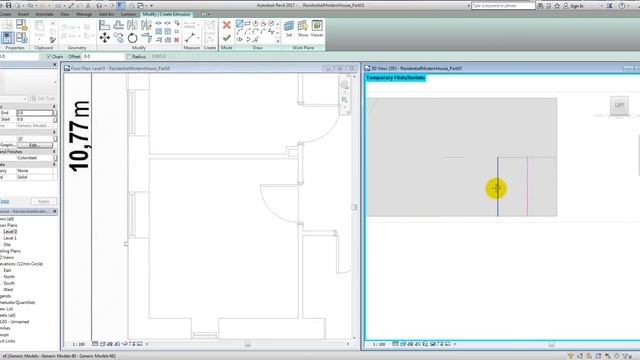Click the search keyword input box
Viewport: 640px width, 360px height.
pyautogui.click(x=503, y=6)
